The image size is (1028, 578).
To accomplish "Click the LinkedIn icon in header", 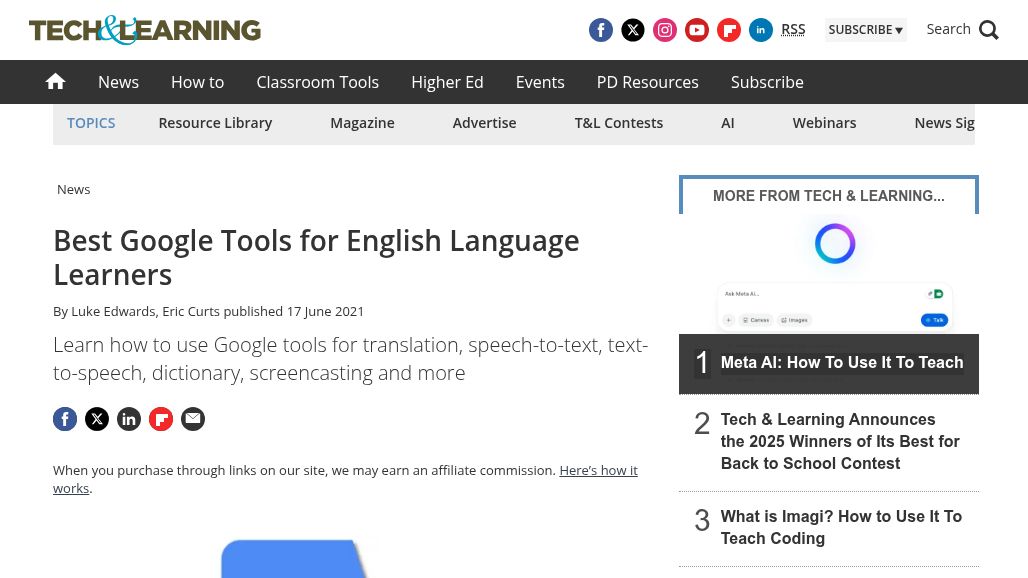I will [x=761, y=30].
